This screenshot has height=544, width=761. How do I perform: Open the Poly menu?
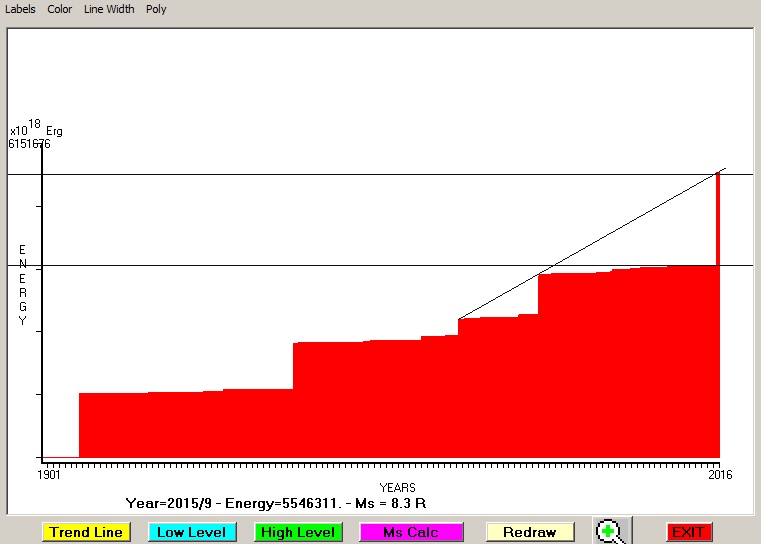(x=156, y=9)
